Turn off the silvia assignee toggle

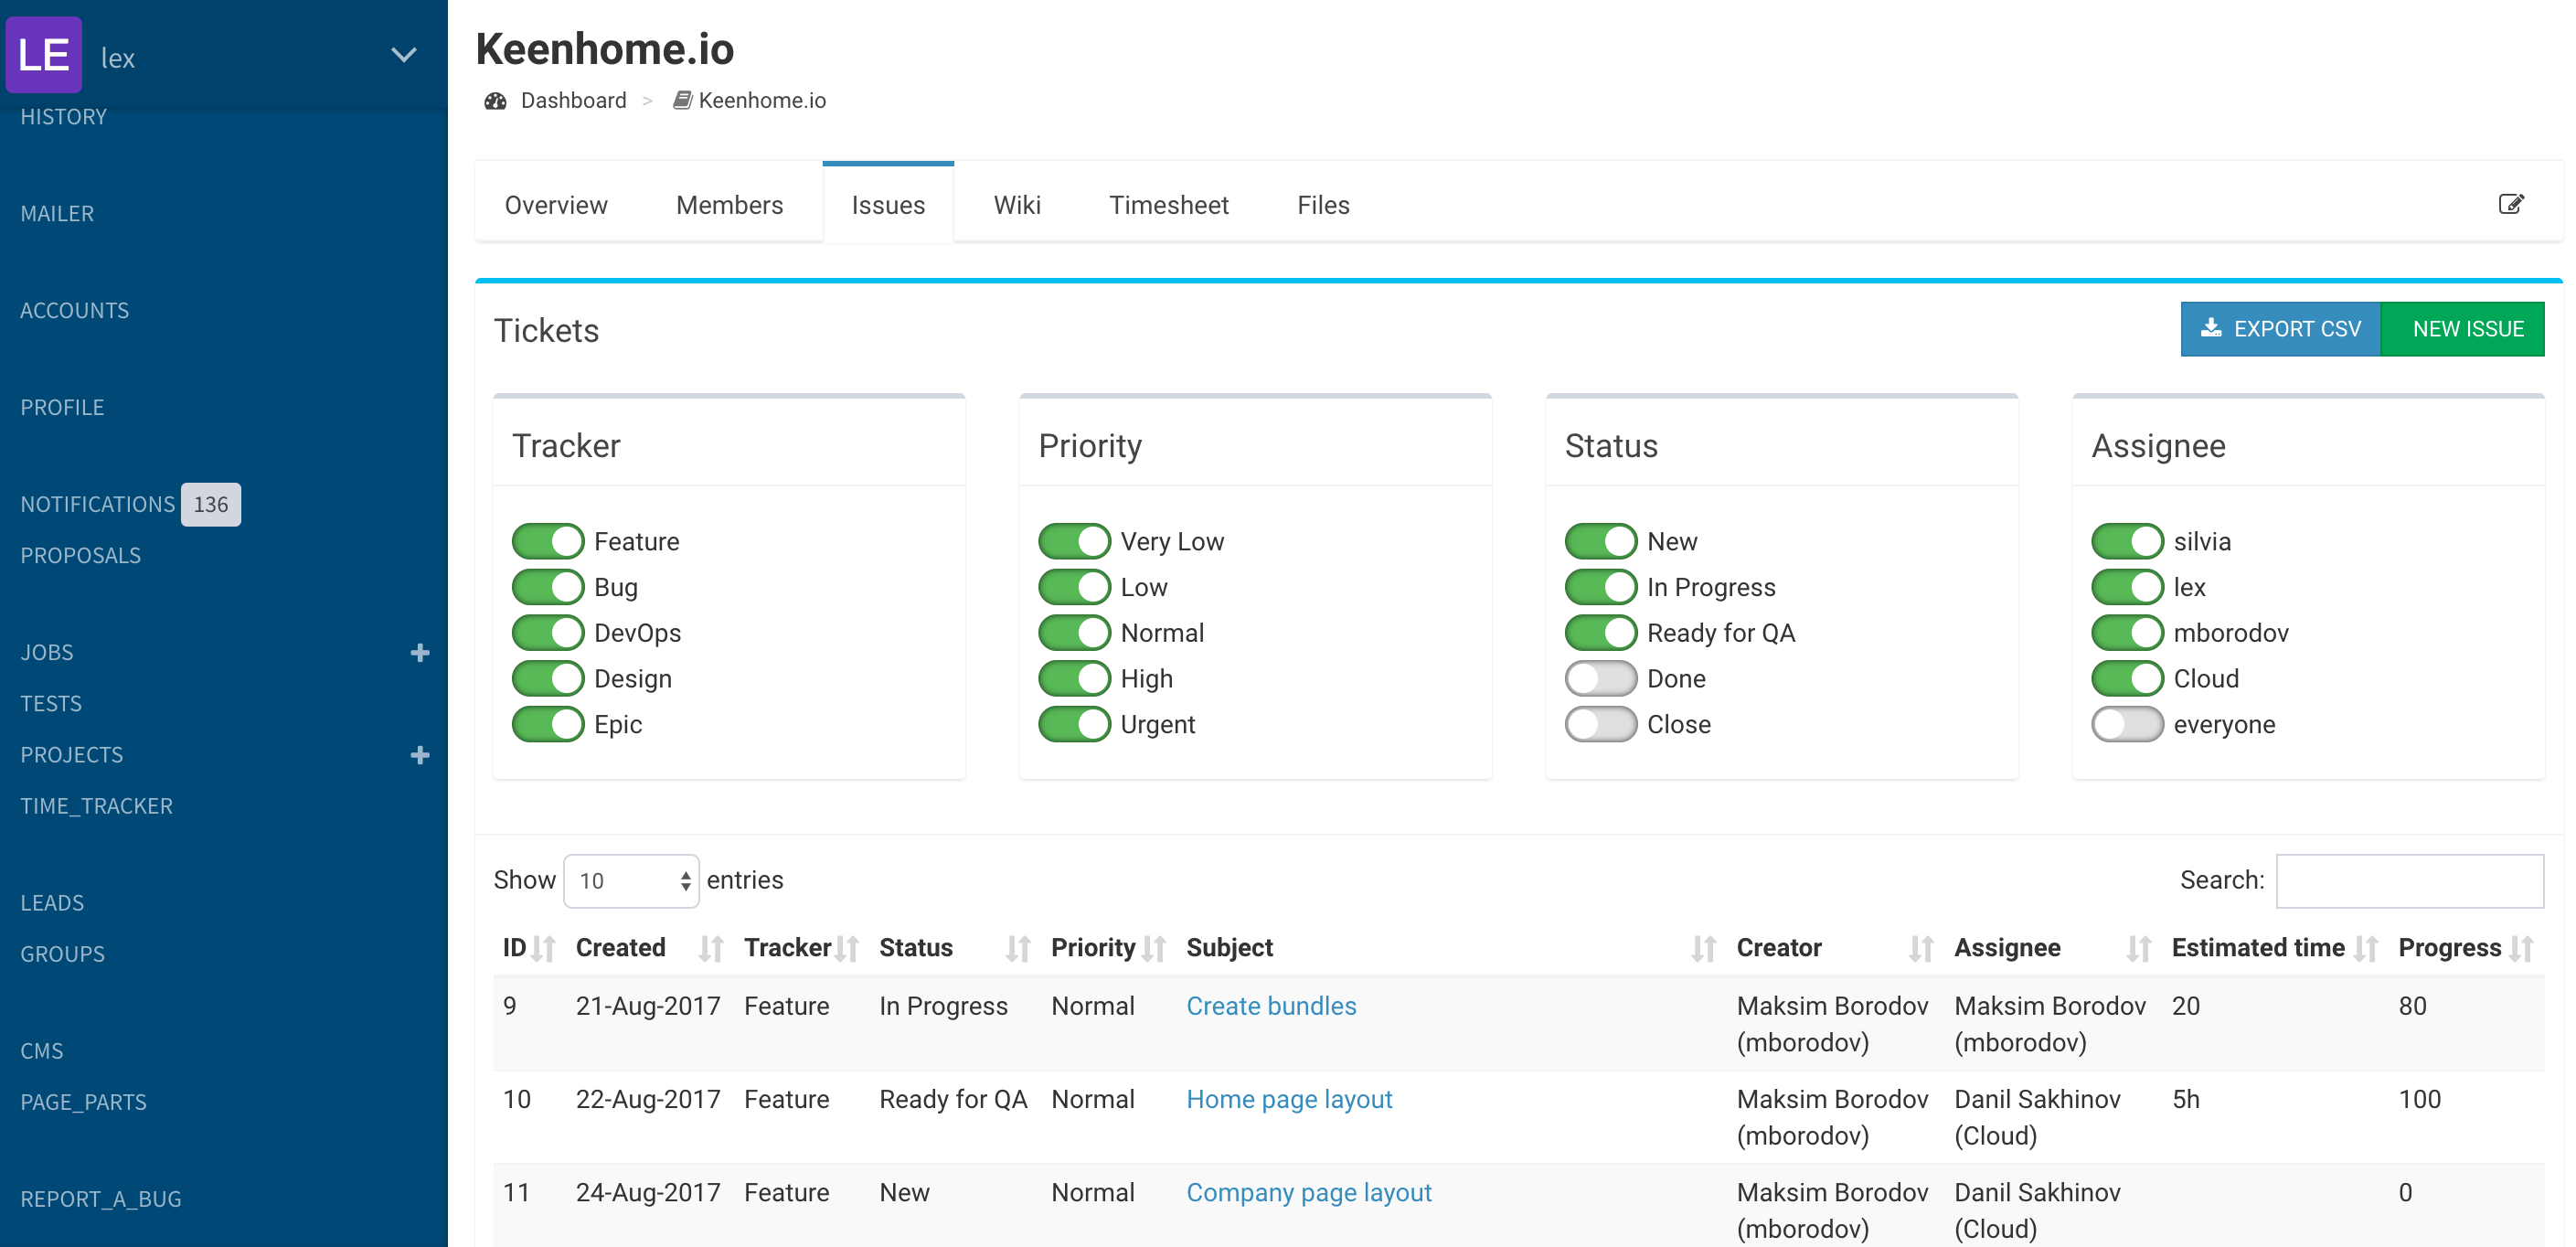[2128, 541]
